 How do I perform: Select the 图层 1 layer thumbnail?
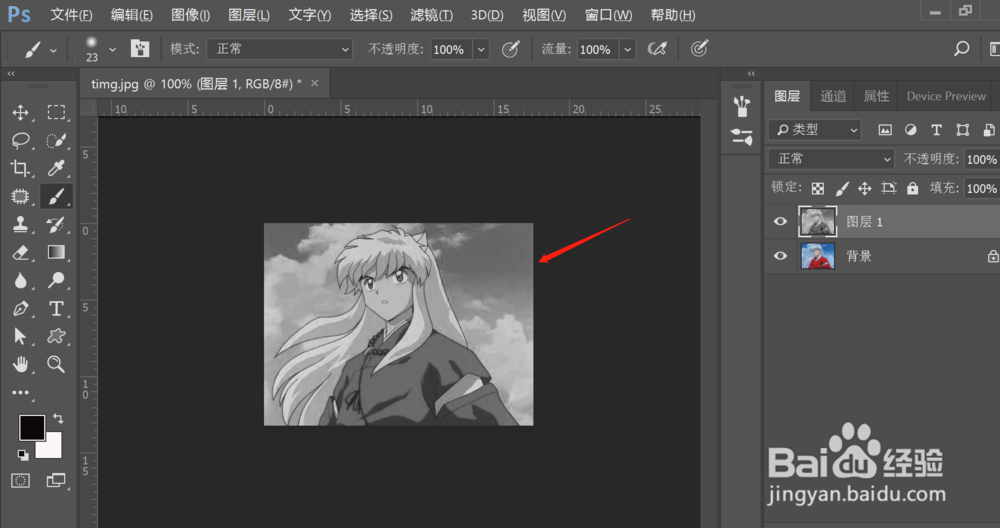pos(817,221)
